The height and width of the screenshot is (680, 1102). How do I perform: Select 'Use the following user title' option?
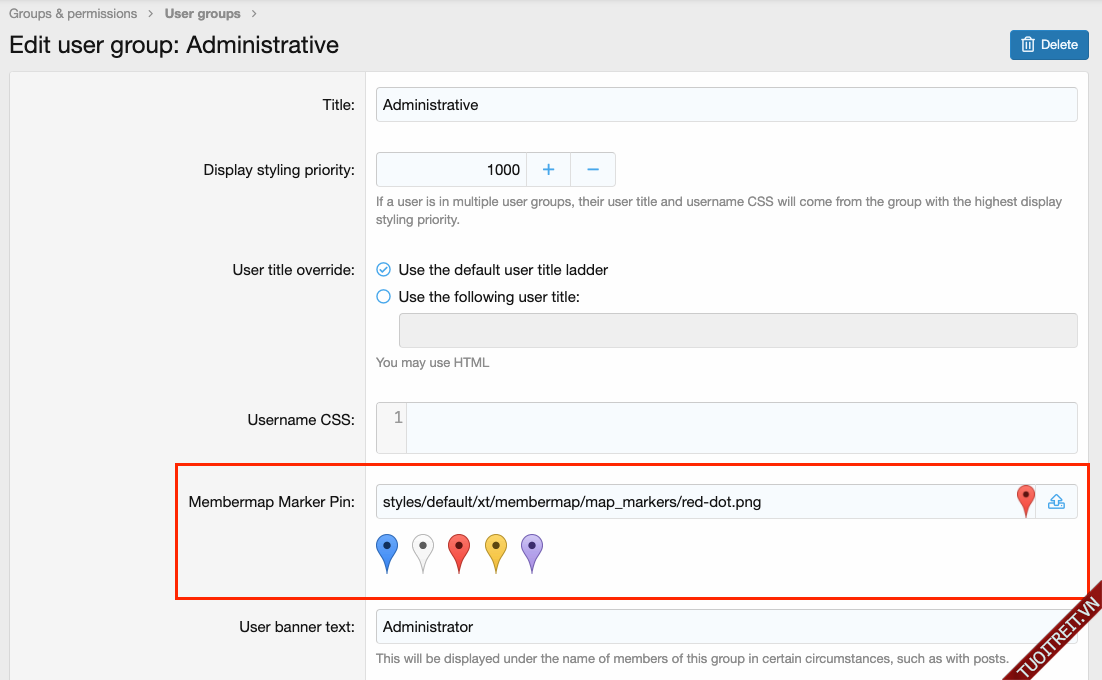click(x=383, y=297)
